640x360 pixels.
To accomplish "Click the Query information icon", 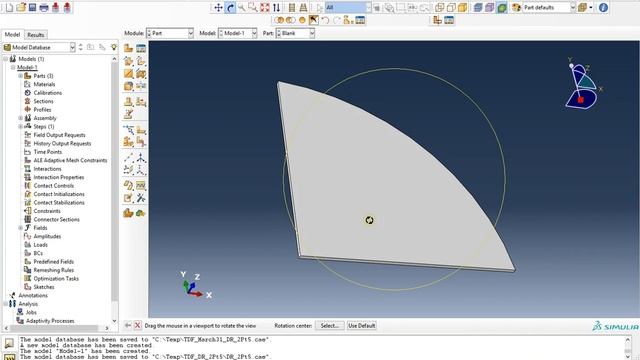I will coord(603,7).
